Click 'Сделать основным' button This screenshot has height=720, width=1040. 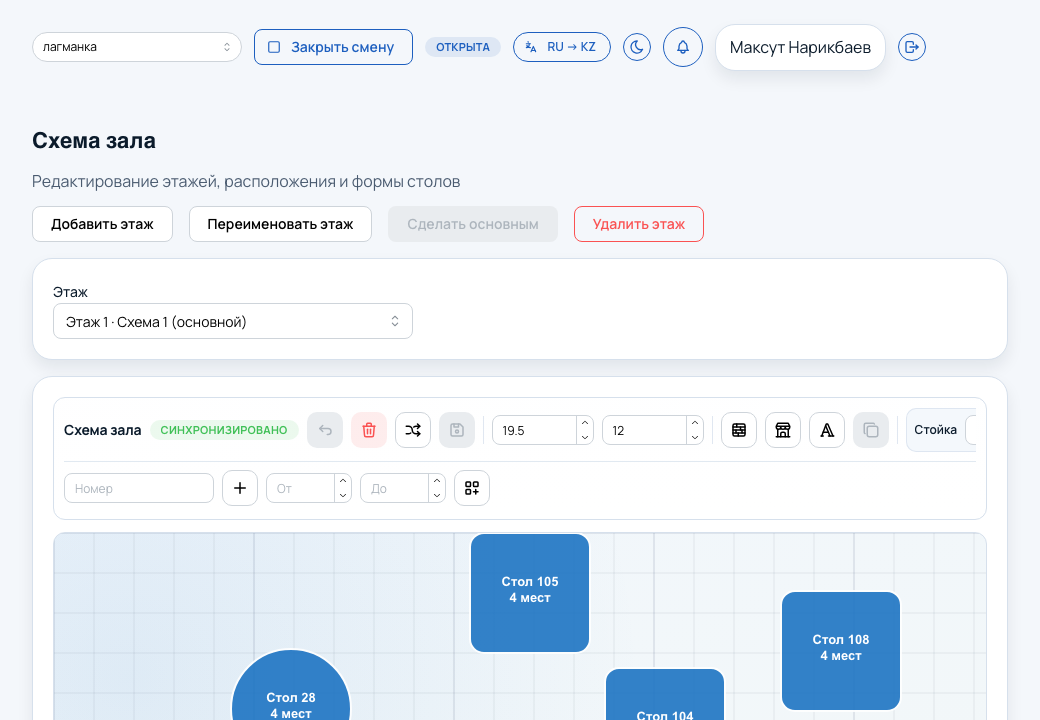473,224
